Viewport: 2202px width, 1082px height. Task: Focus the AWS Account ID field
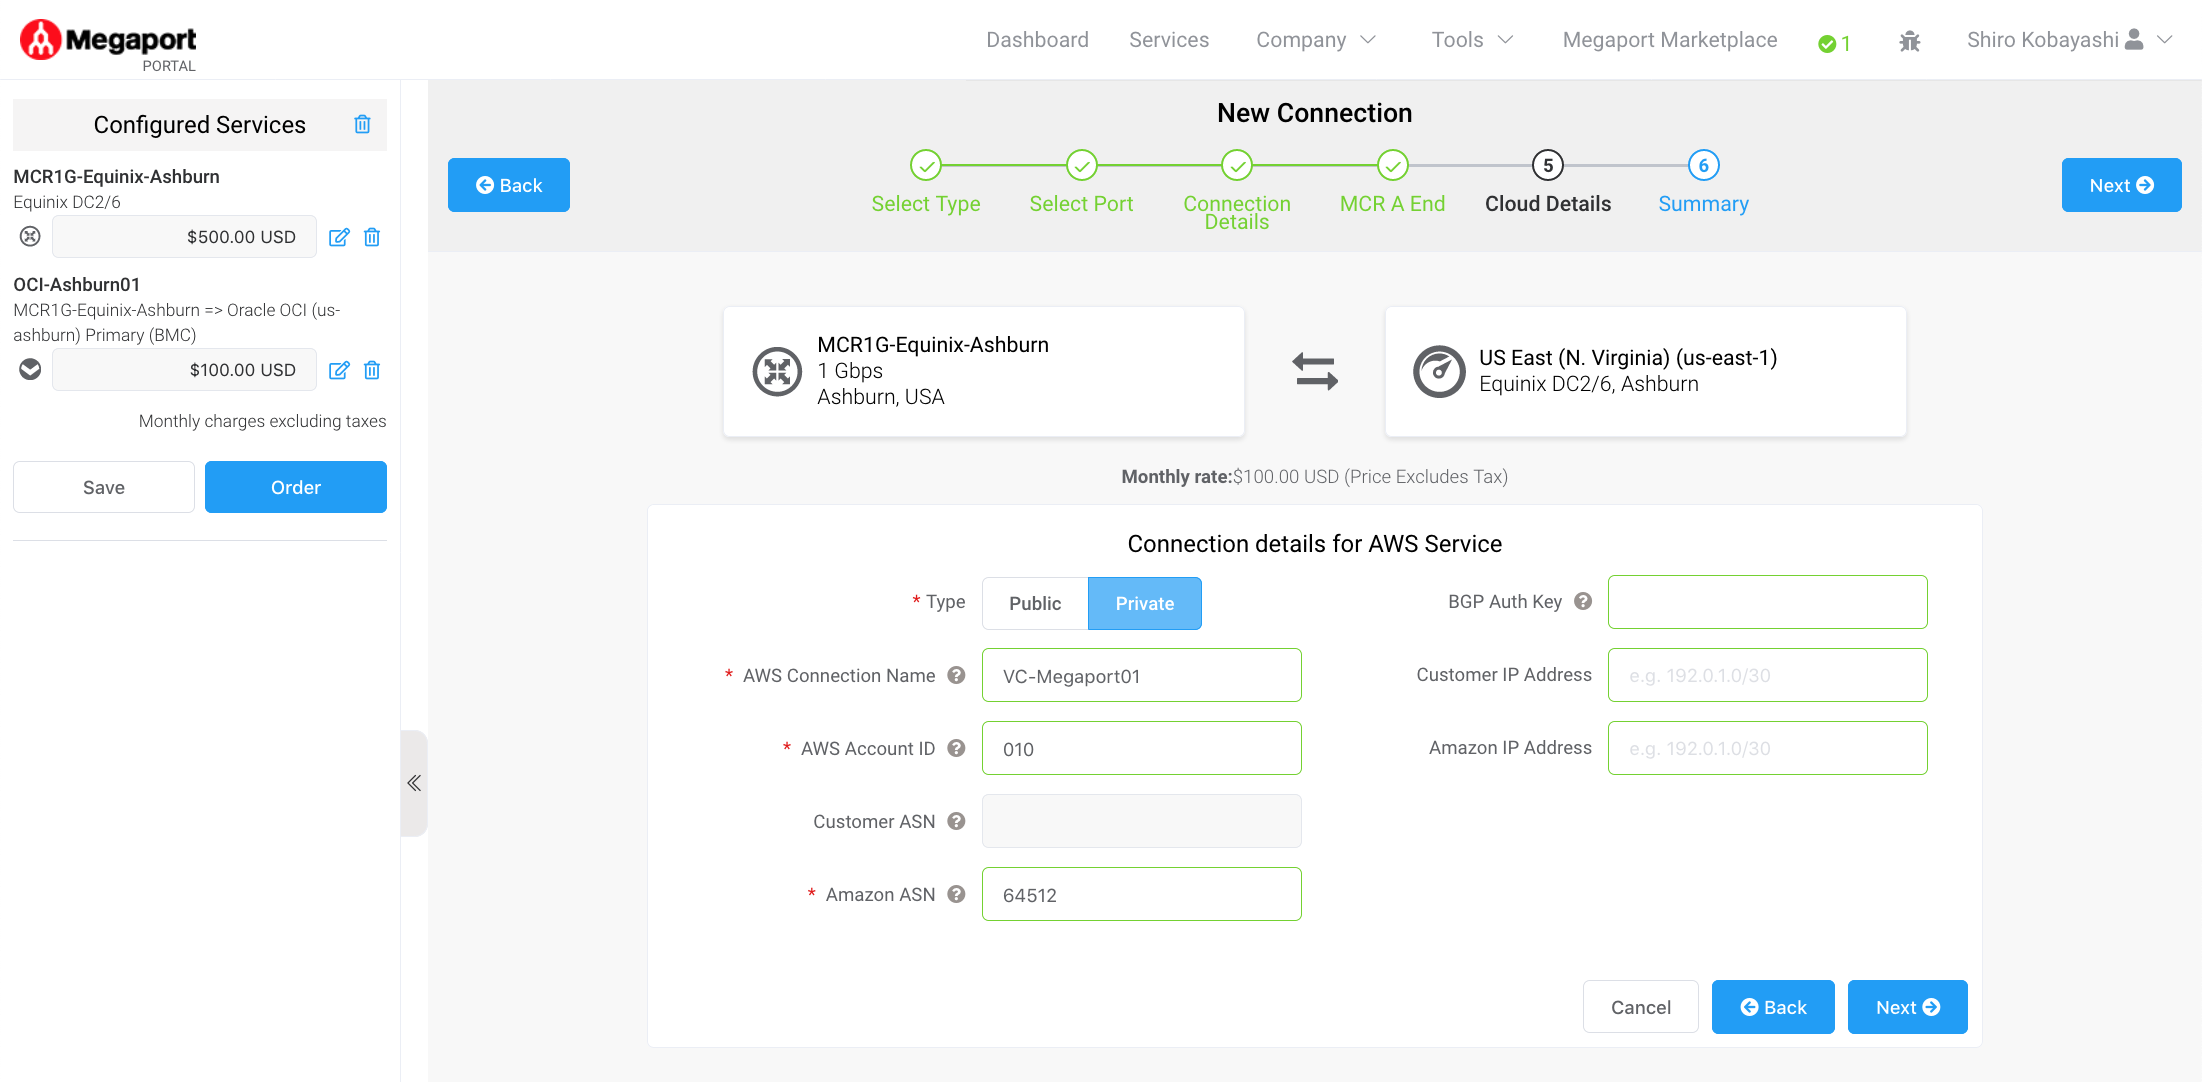[x=1141, y=748]
